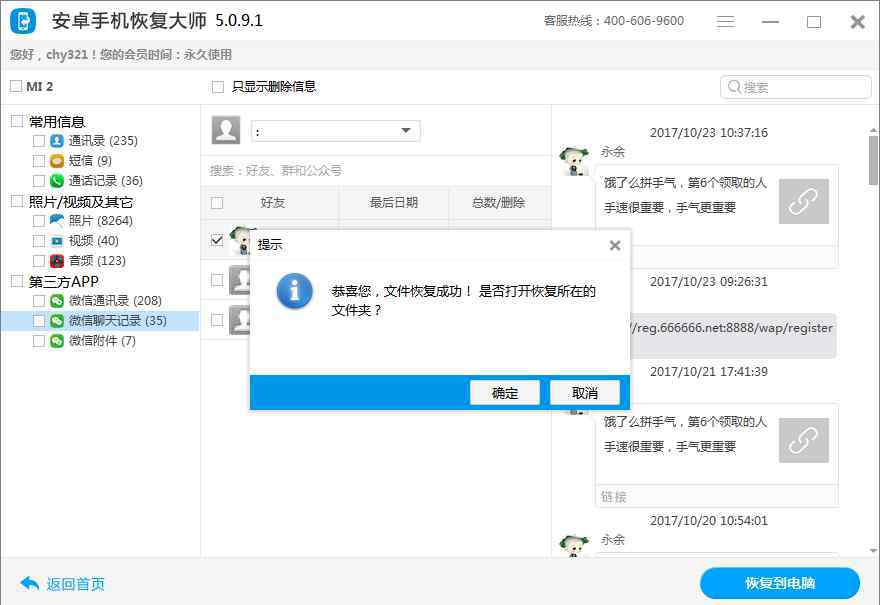Click 恢复到电脑 button
The width and height of the screenshot is (880, 605).
tap(780, 583)
